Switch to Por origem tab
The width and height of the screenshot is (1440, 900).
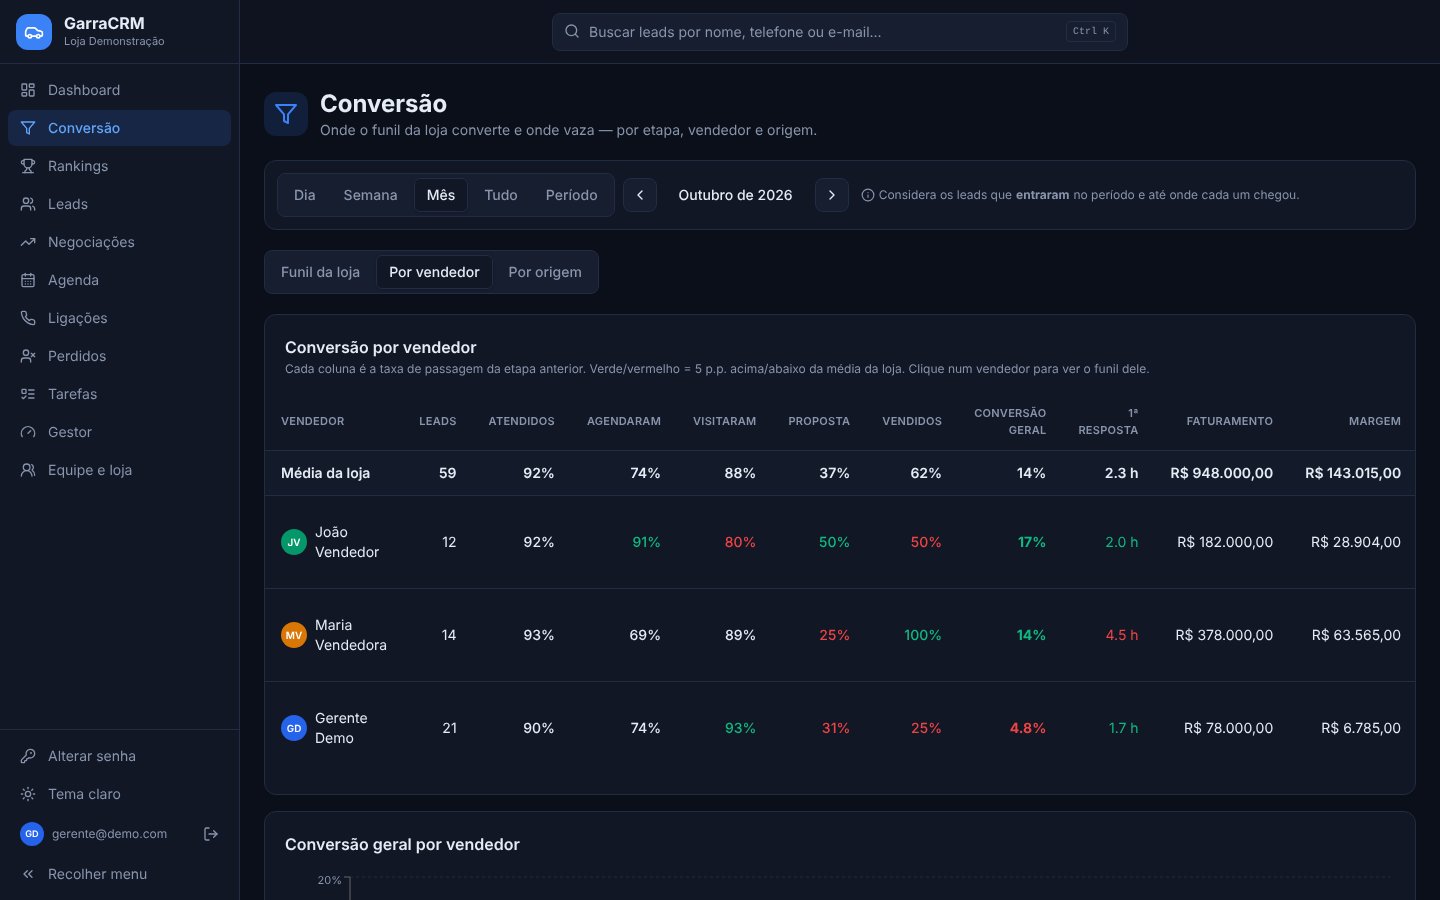point(545,272)
